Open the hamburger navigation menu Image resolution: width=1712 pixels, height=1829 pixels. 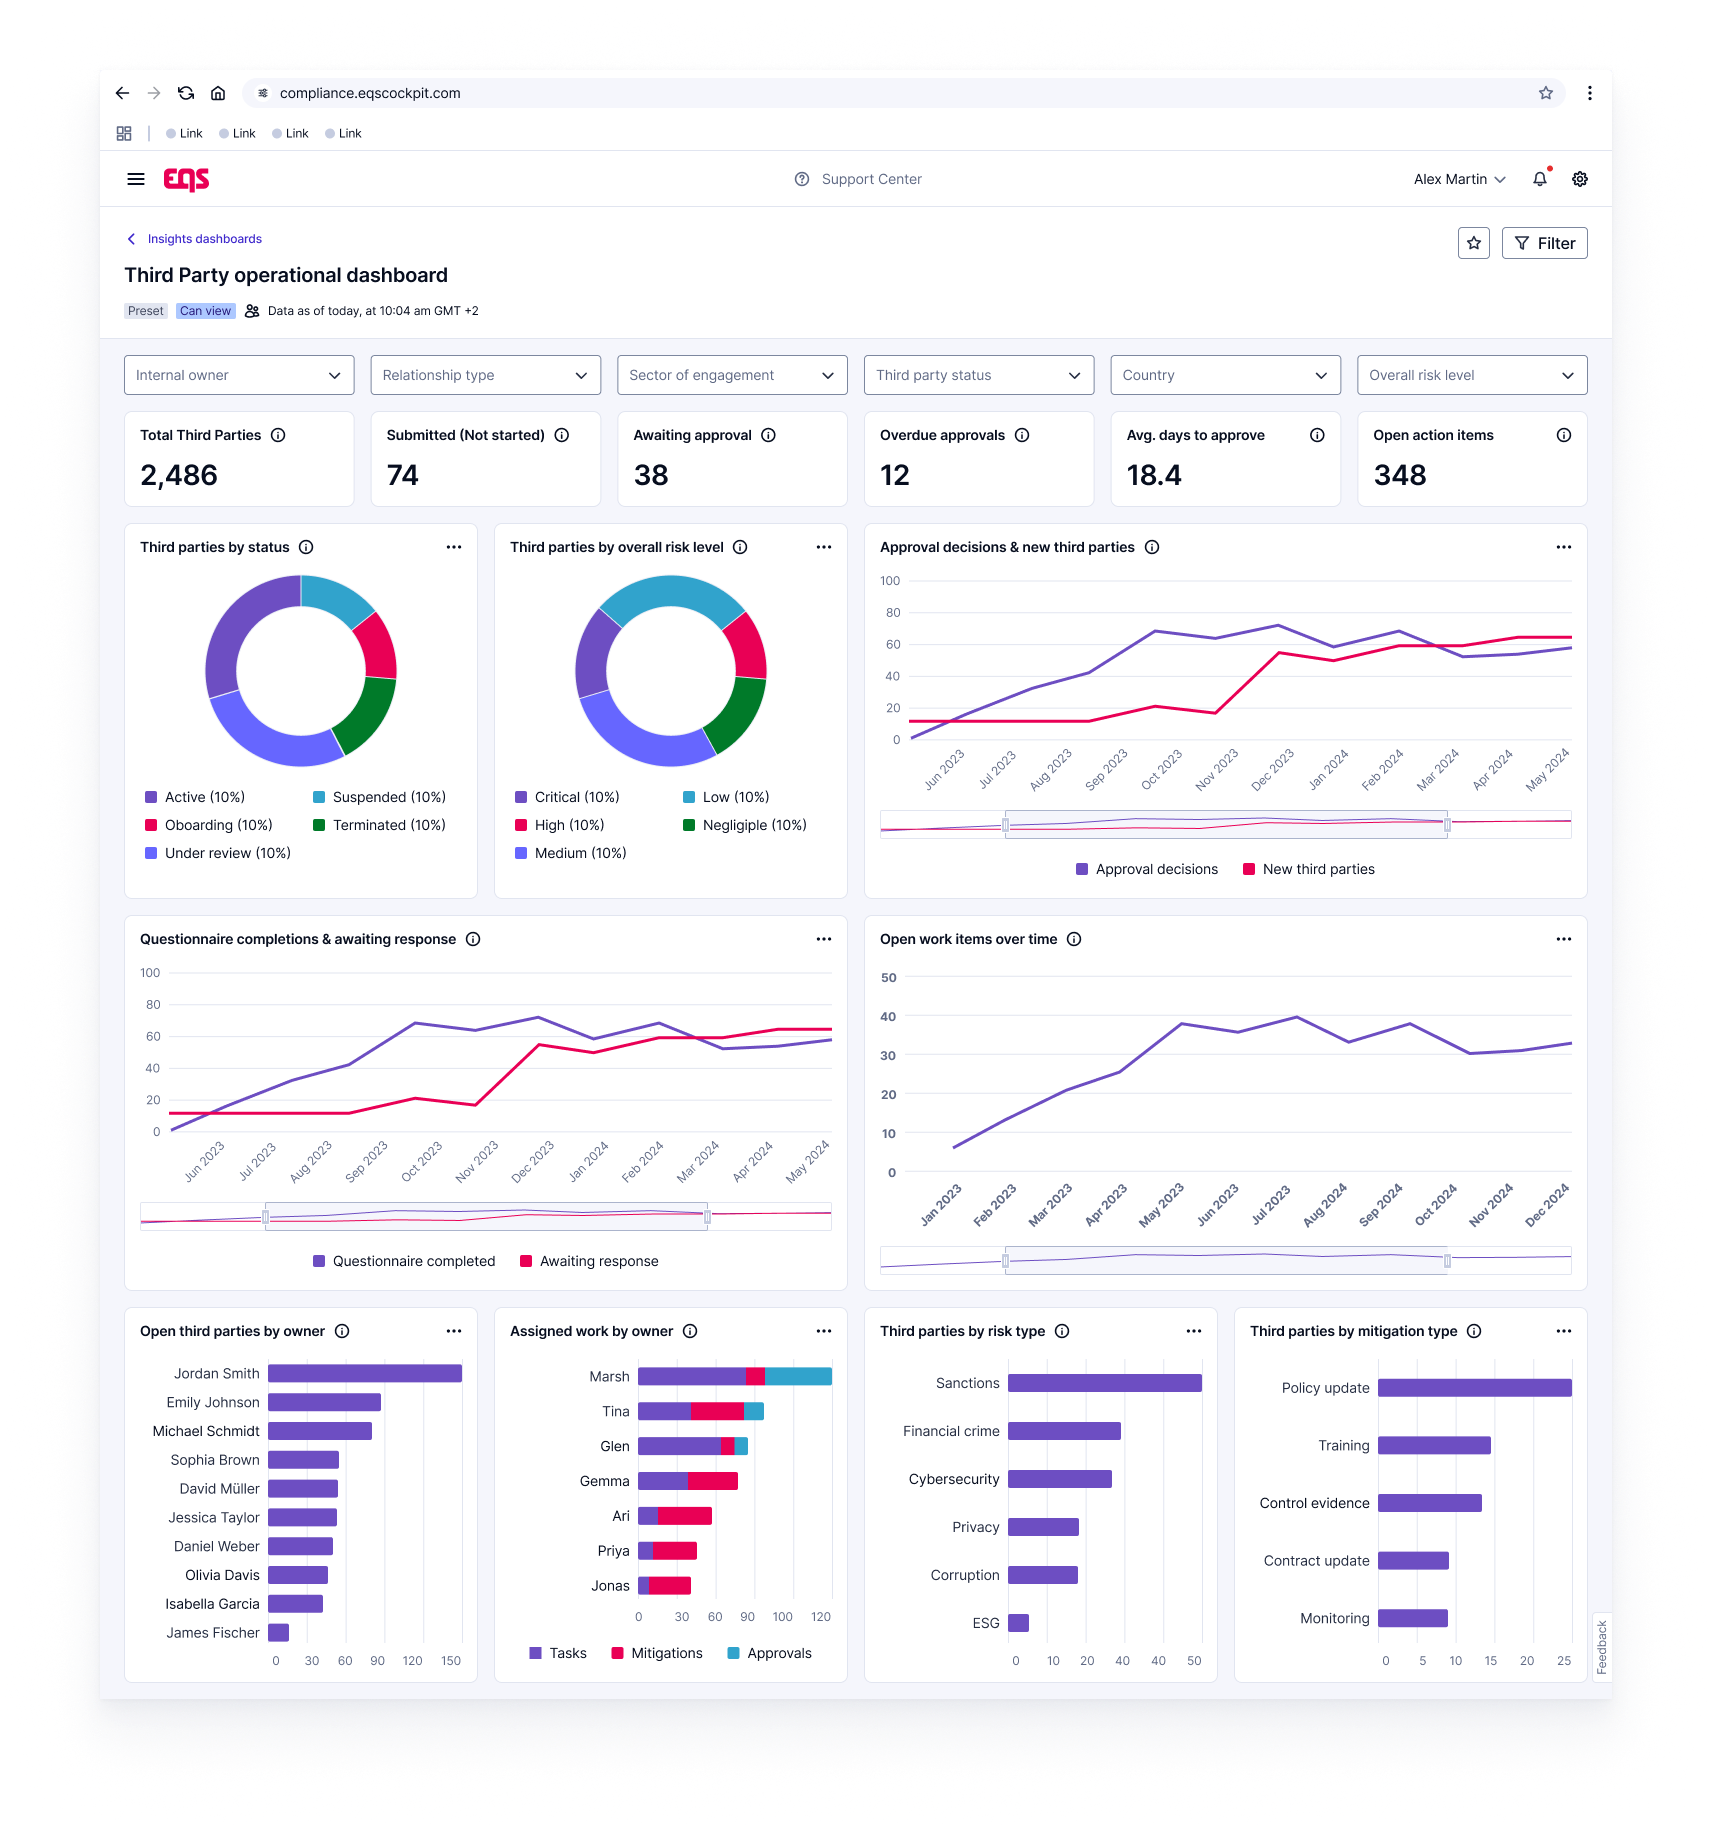[136, 179]
